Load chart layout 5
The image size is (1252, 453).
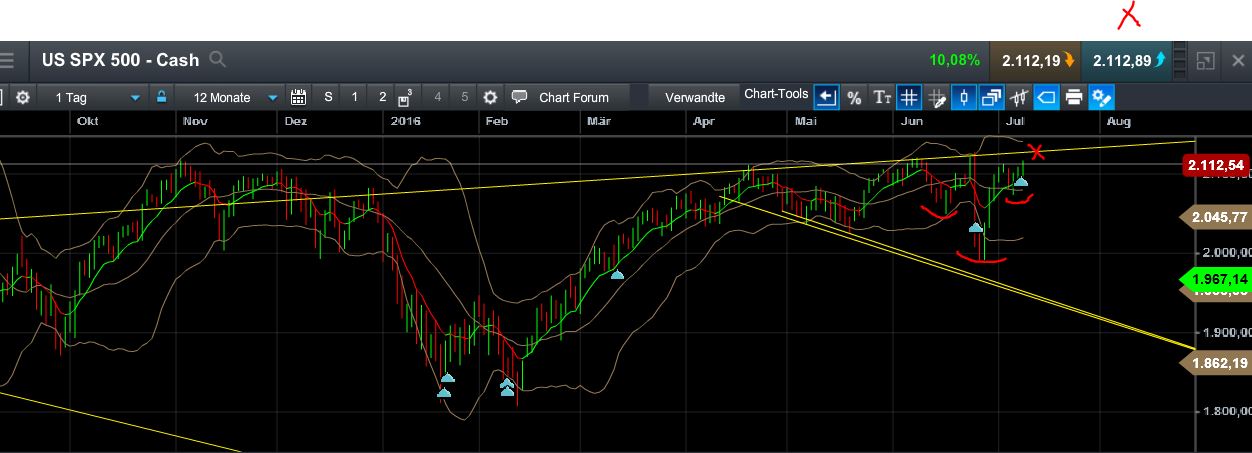(464, 97)
